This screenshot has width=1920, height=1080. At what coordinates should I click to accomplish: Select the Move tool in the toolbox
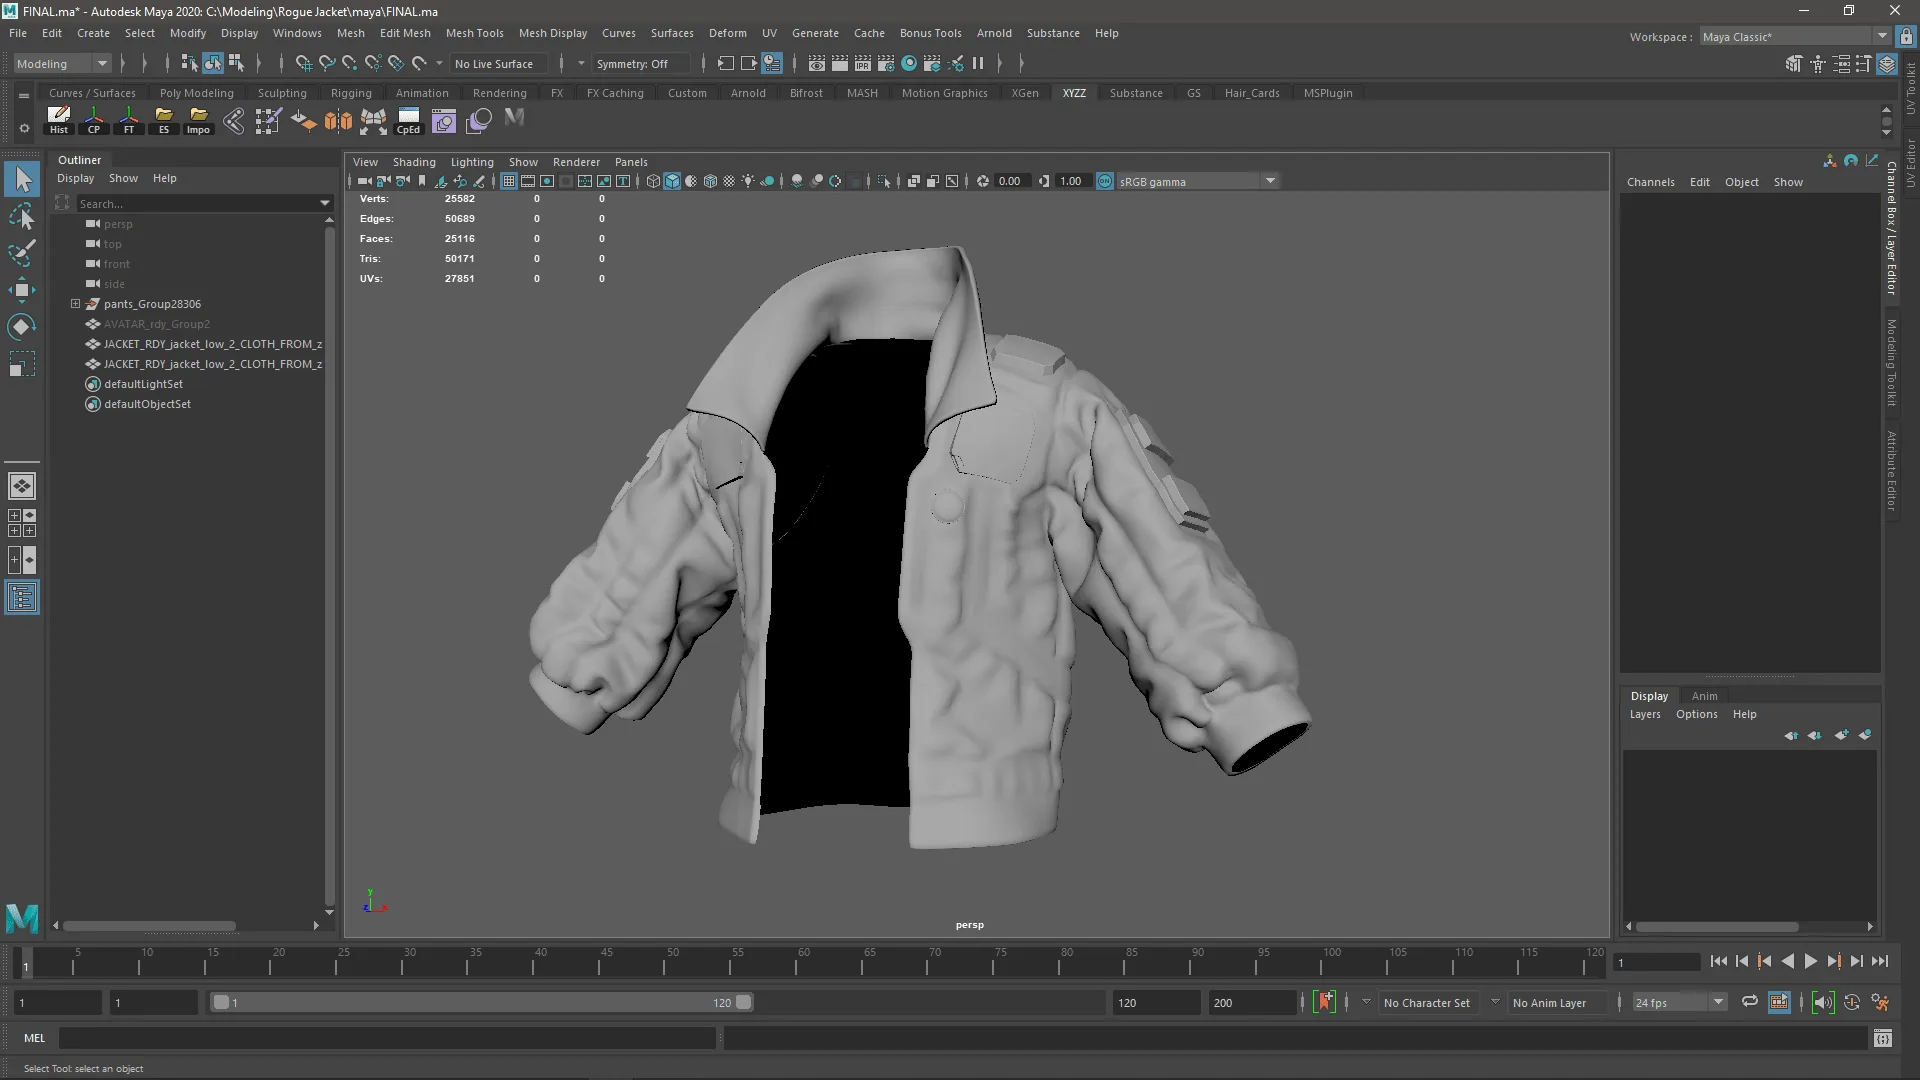click(21, 290)
